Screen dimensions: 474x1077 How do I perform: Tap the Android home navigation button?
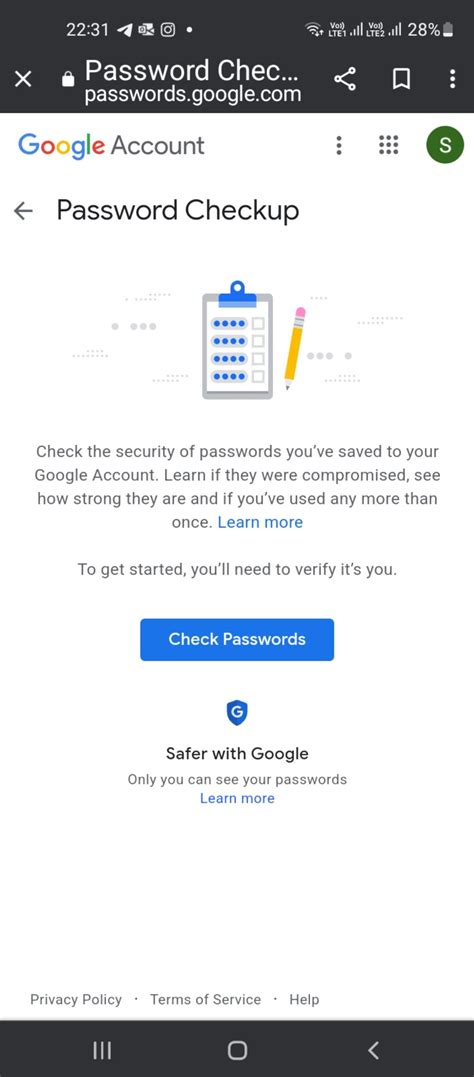click(237, 1050)
